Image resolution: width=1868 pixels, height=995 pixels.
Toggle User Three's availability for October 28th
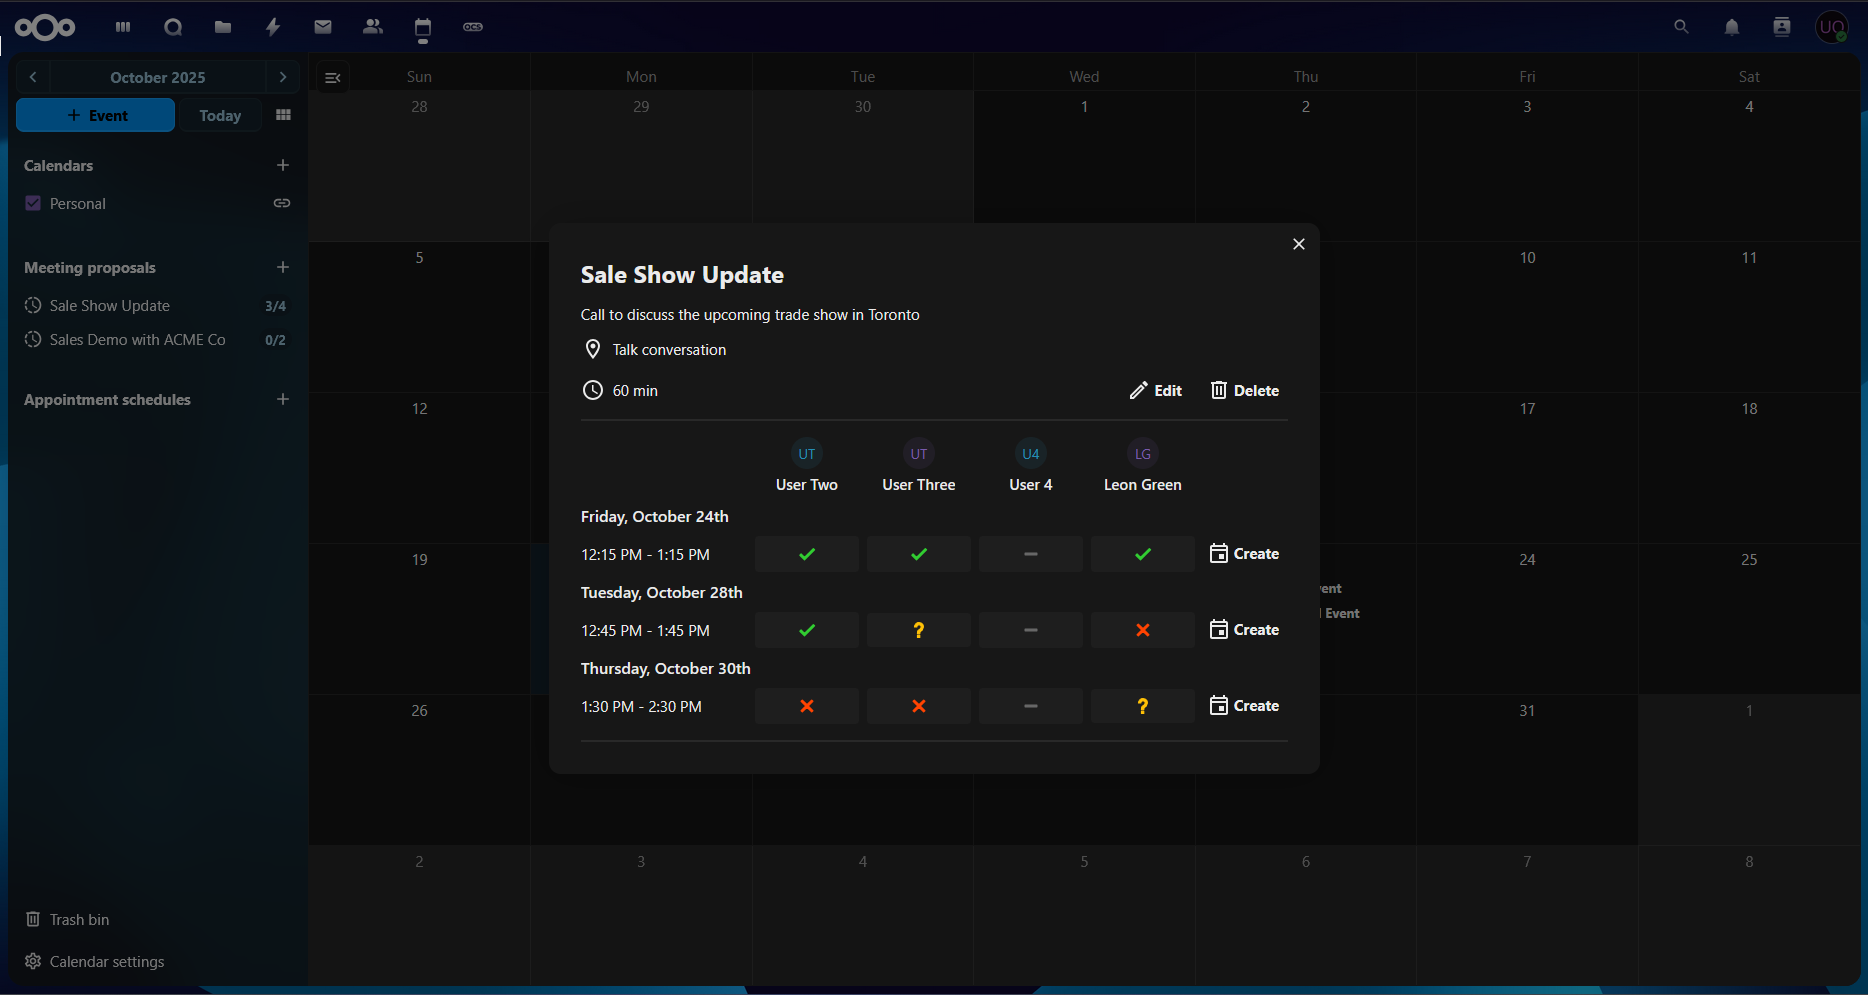point(918,629)
